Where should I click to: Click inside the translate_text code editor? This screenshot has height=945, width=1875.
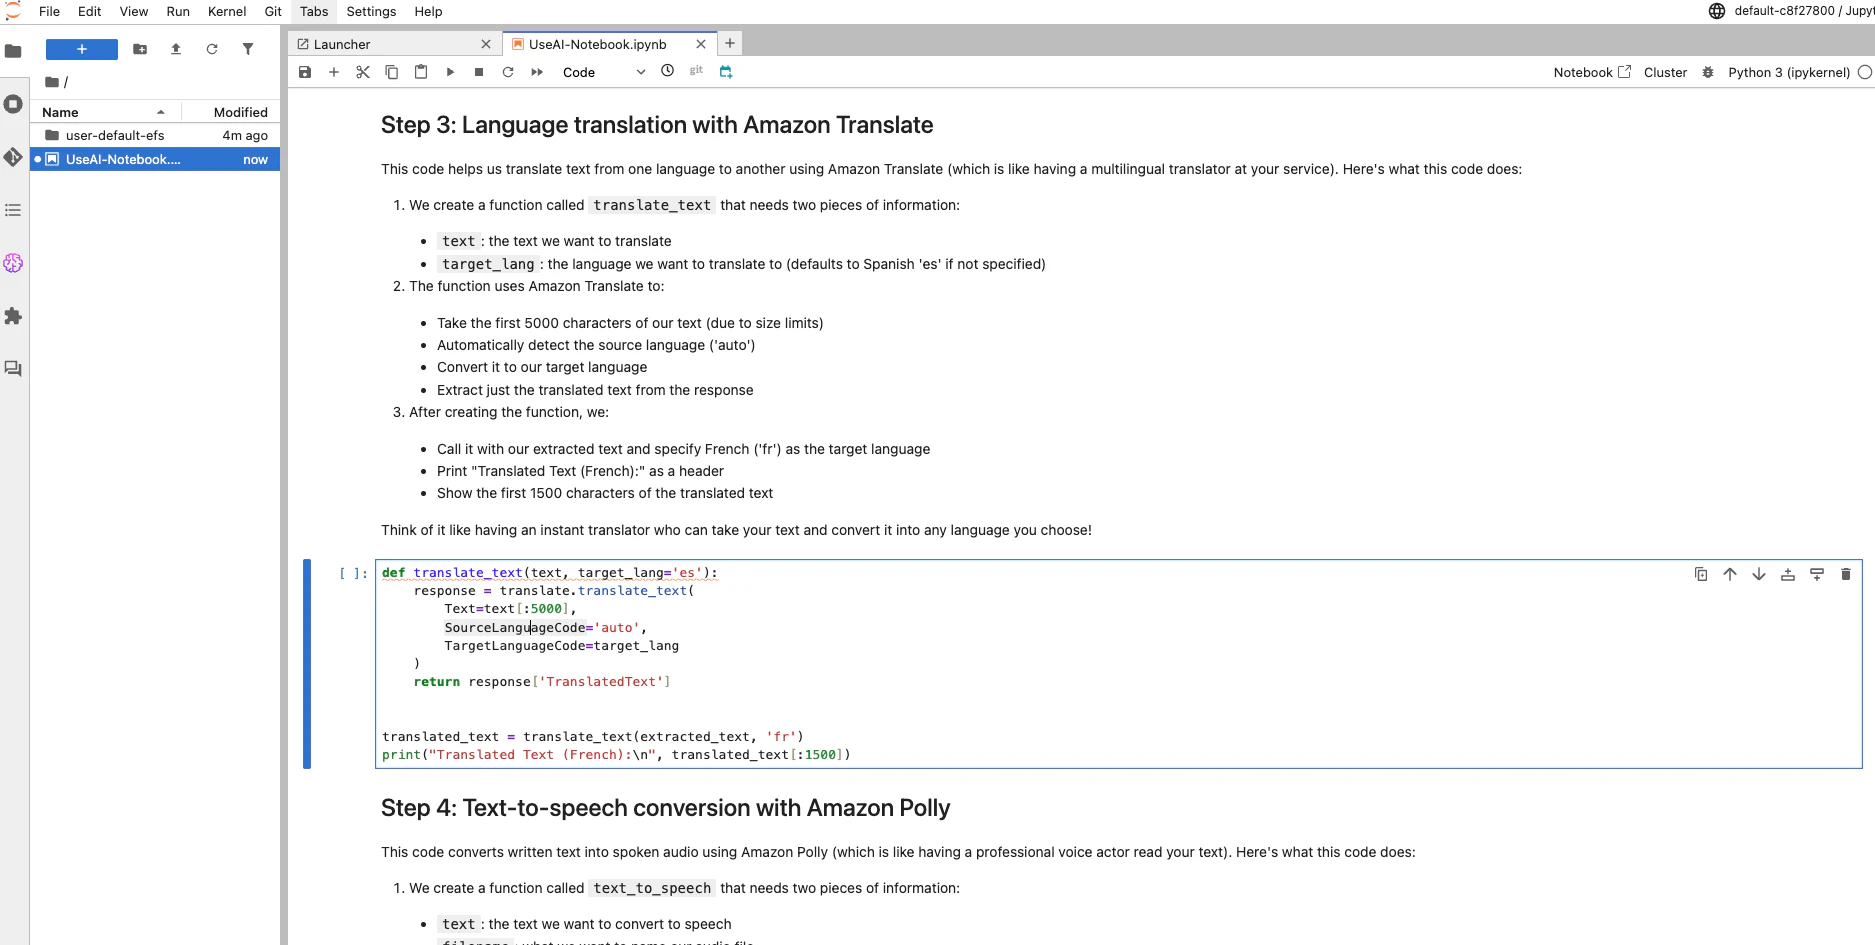click(x=1118, y=664)
